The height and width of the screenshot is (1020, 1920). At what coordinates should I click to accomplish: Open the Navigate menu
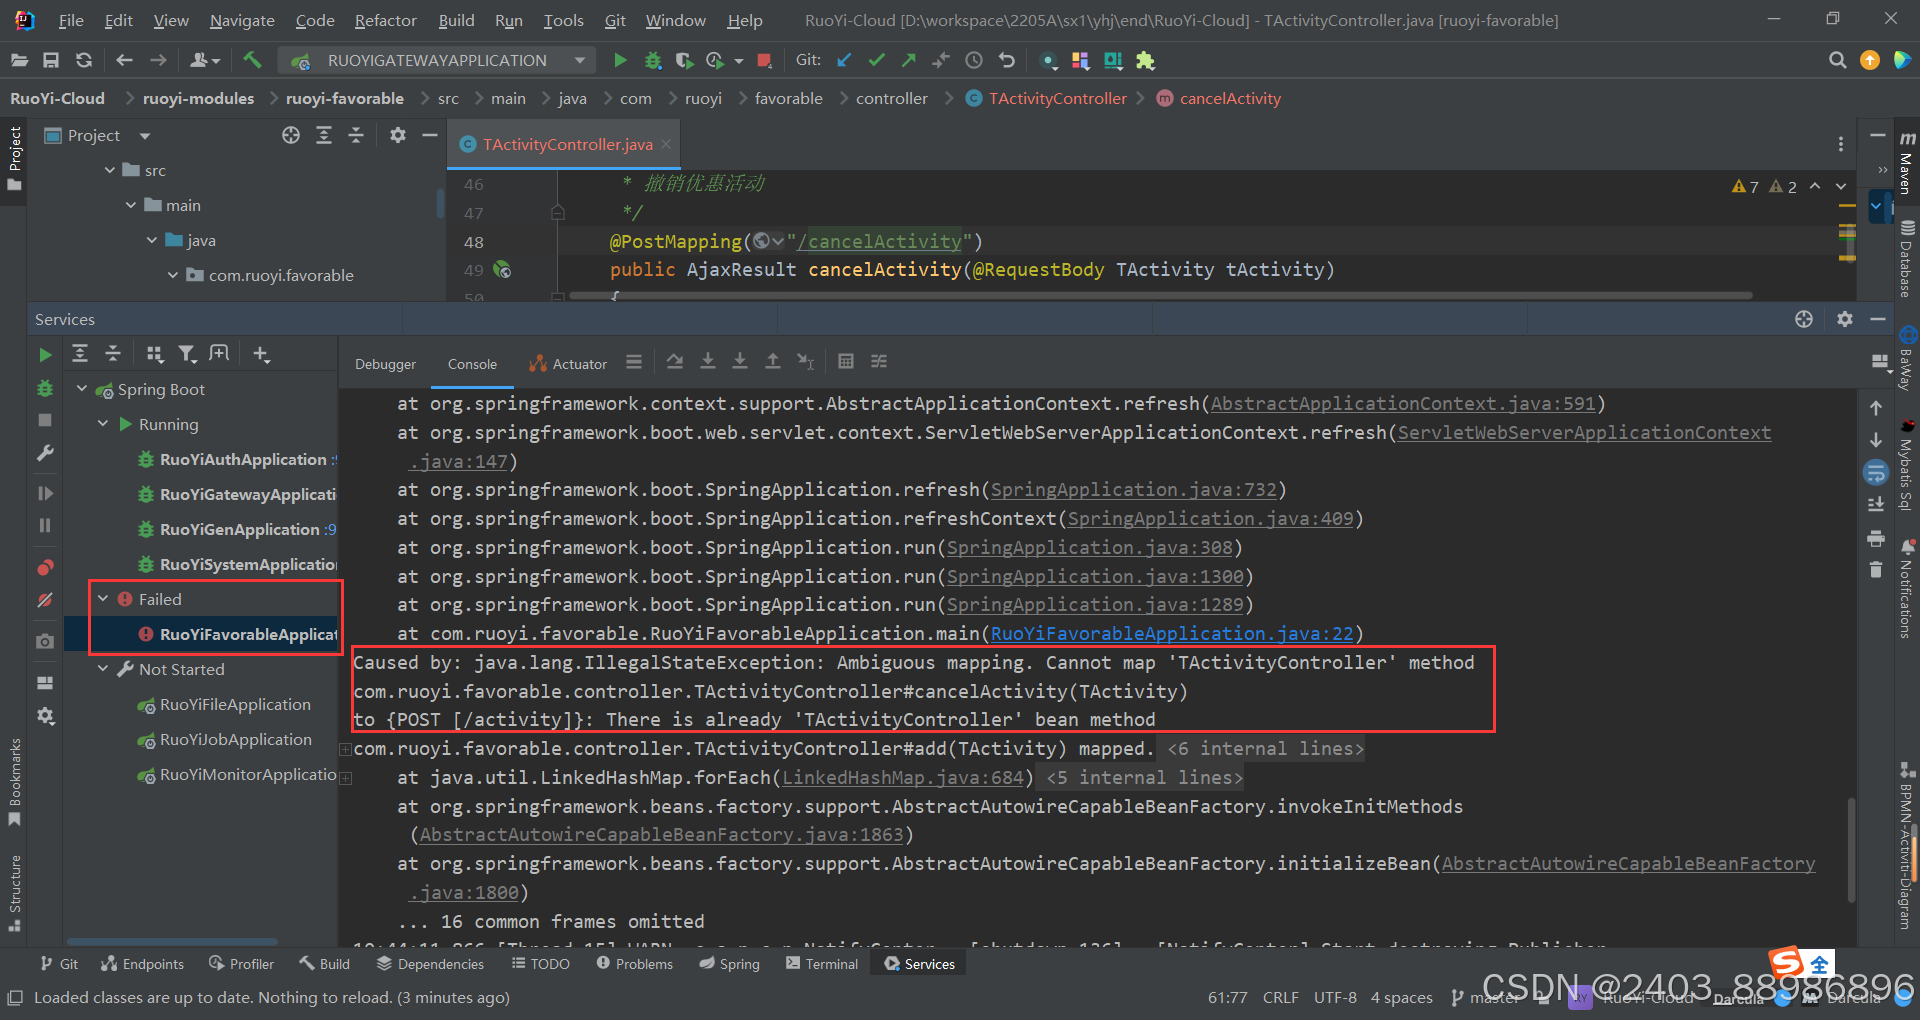click(242, 20)
